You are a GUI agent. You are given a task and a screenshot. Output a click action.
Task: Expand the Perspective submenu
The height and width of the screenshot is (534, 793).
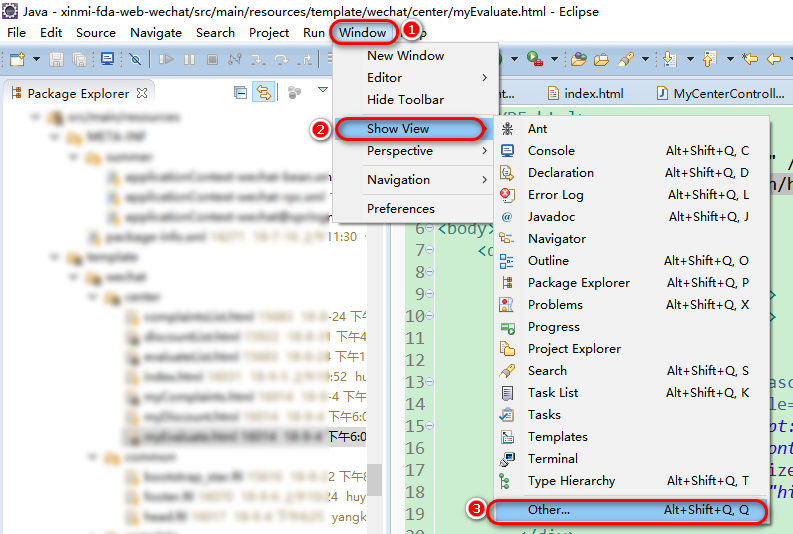414,151
